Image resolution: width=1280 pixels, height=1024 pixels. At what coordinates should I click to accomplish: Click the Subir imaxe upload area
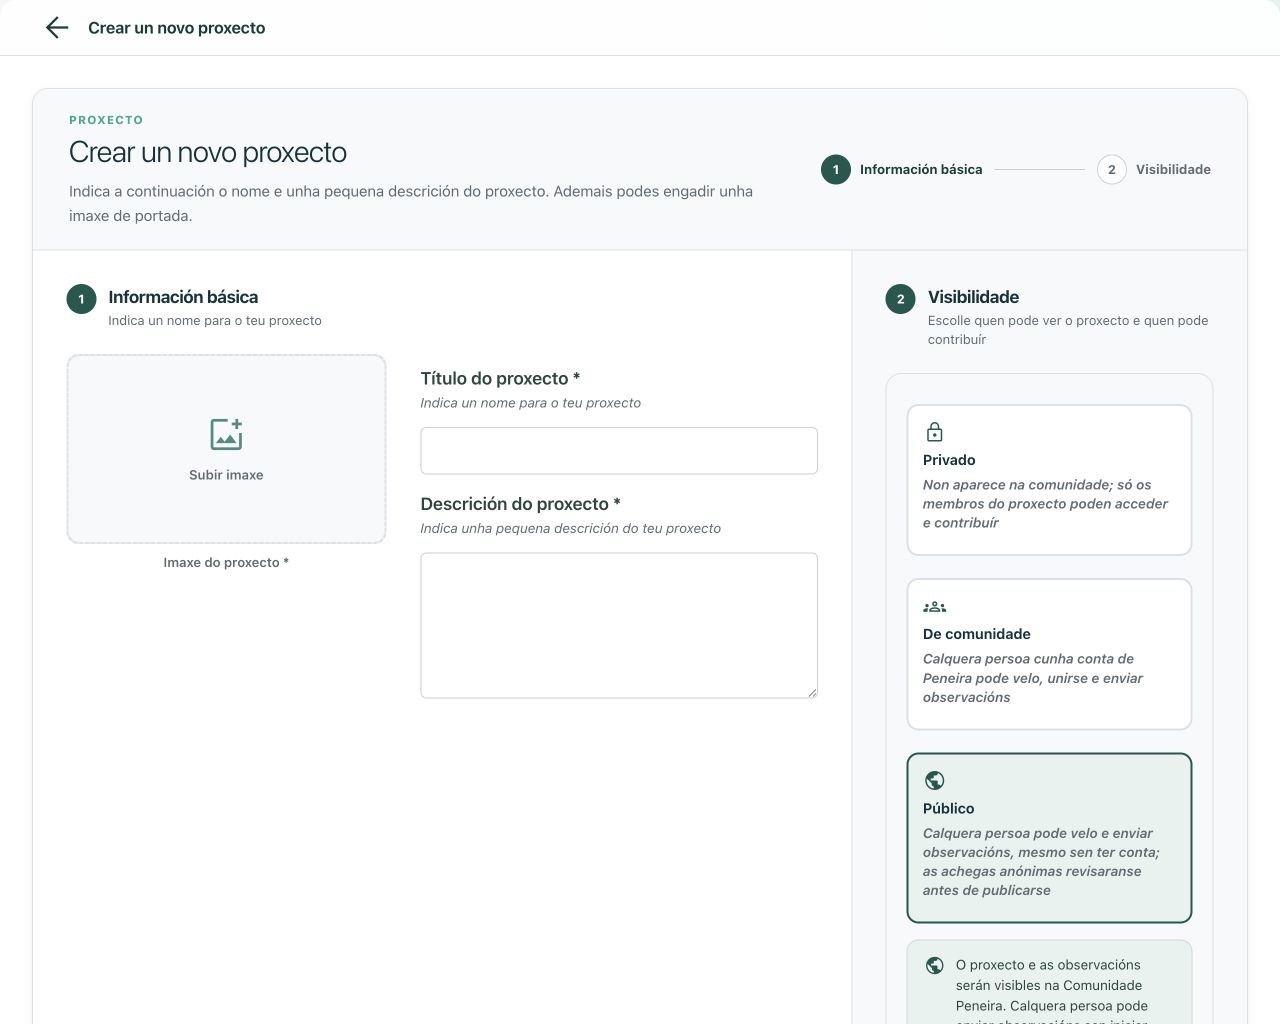(226, 449)
